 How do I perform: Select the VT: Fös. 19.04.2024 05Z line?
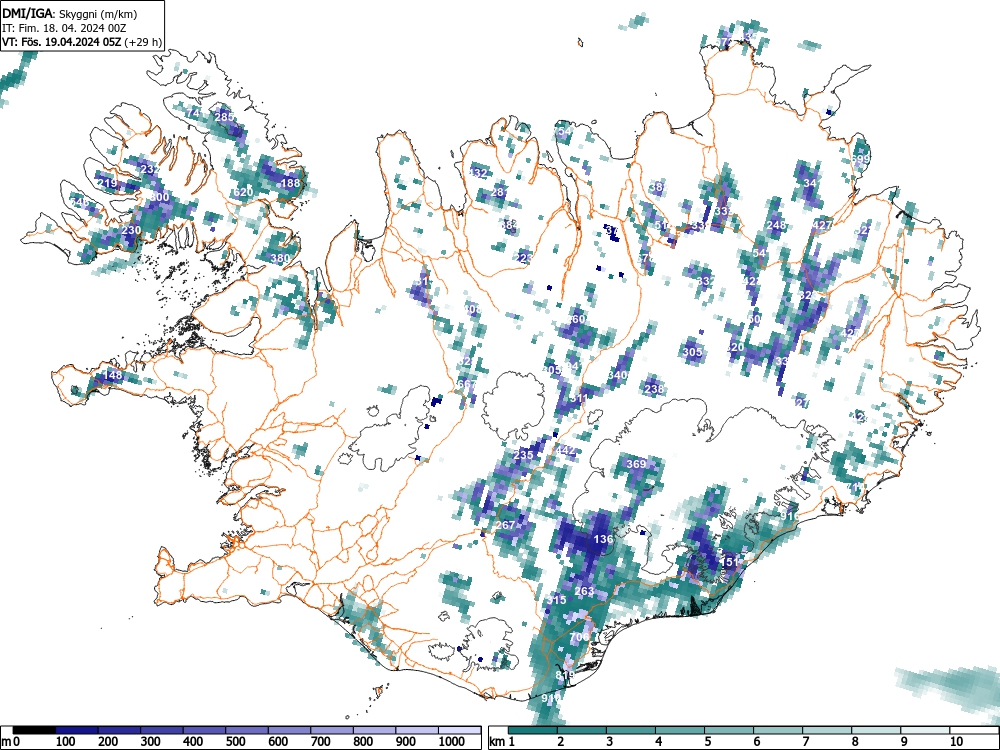click(82, 42)
